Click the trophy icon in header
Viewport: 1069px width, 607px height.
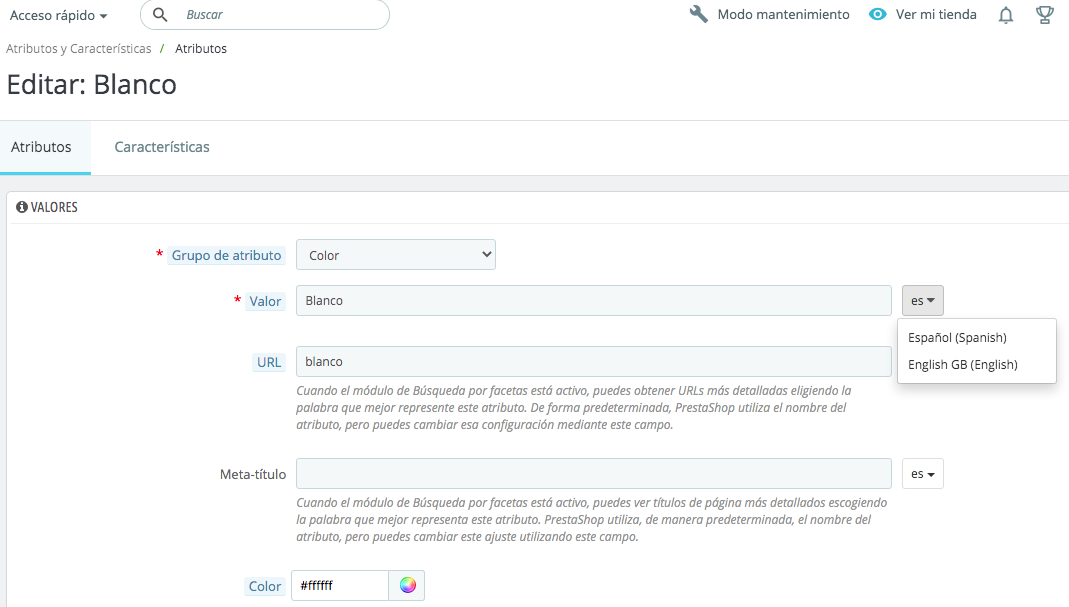(1045, 15)
